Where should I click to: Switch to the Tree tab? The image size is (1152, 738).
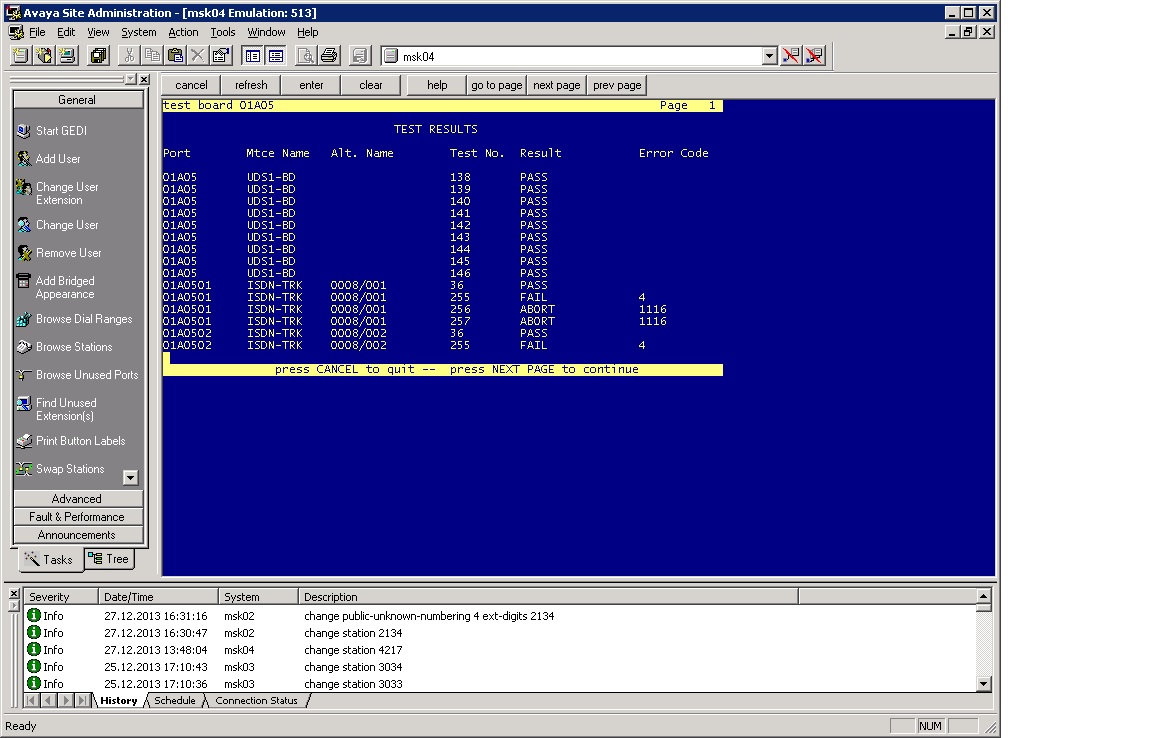point(109,559)
